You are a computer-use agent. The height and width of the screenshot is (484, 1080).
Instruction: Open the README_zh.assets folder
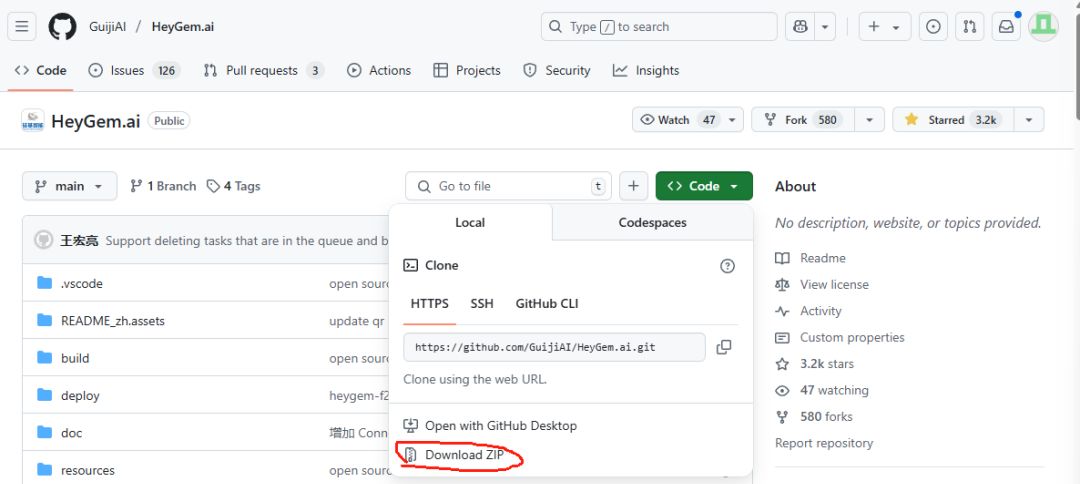point(112,321)
